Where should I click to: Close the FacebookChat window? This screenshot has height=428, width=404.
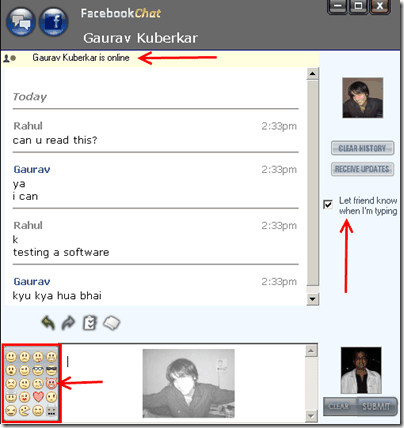tap(379, 6)
